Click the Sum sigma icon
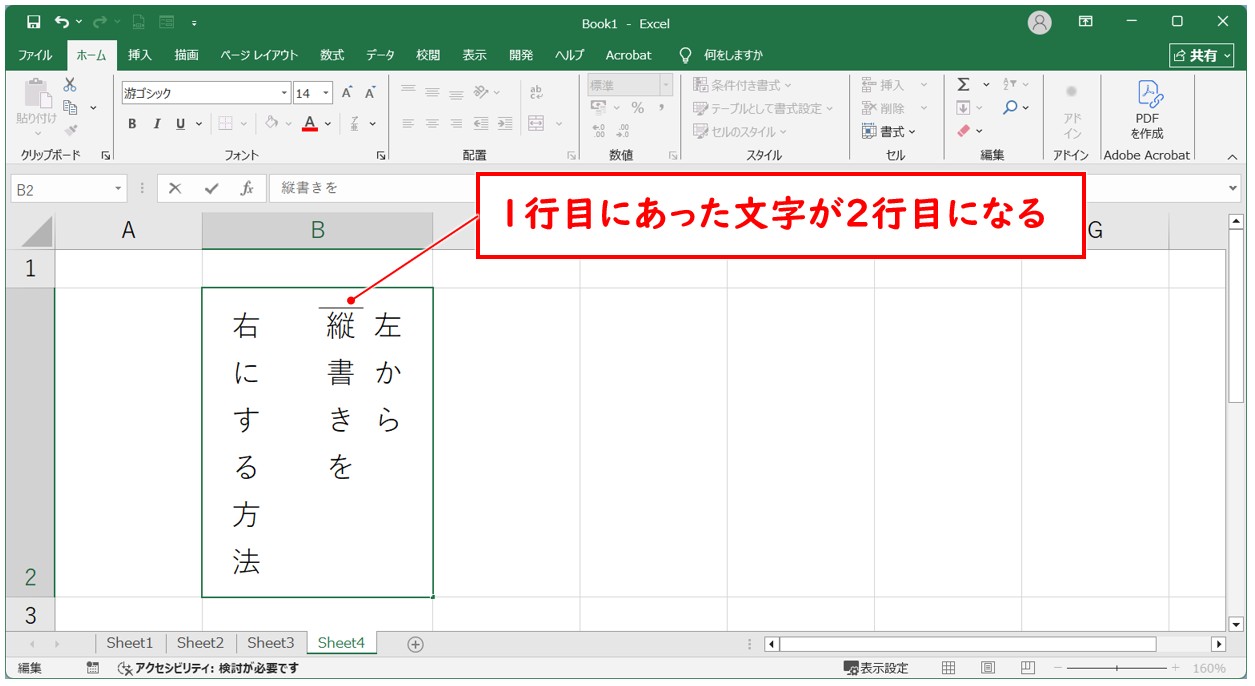 [x=963, y=85]
